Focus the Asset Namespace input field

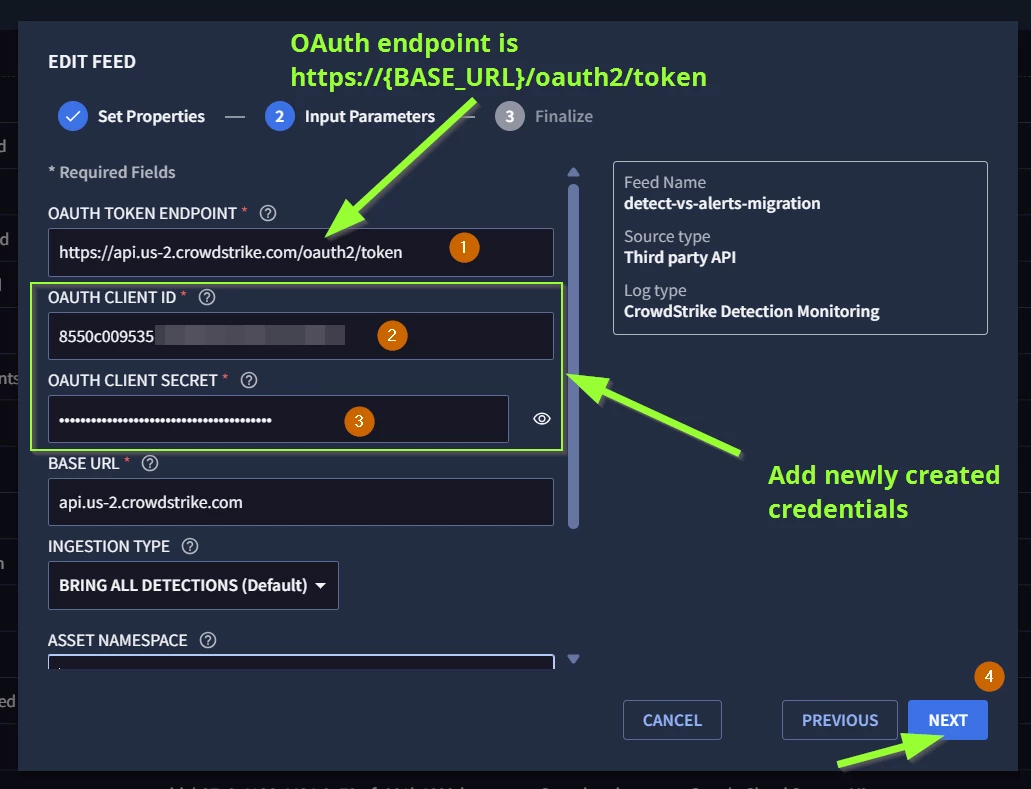pyautogui.click(x=300, y=661)
